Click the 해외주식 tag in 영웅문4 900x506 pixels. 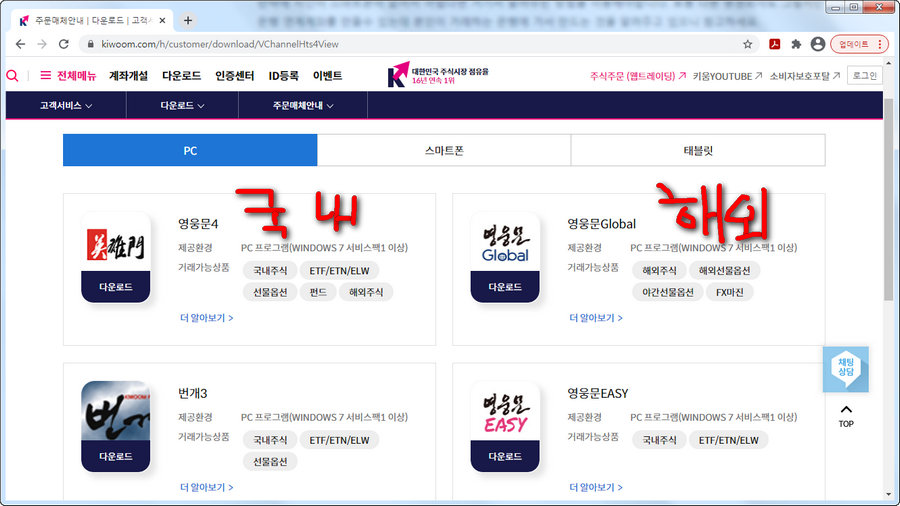click(366, 292)
